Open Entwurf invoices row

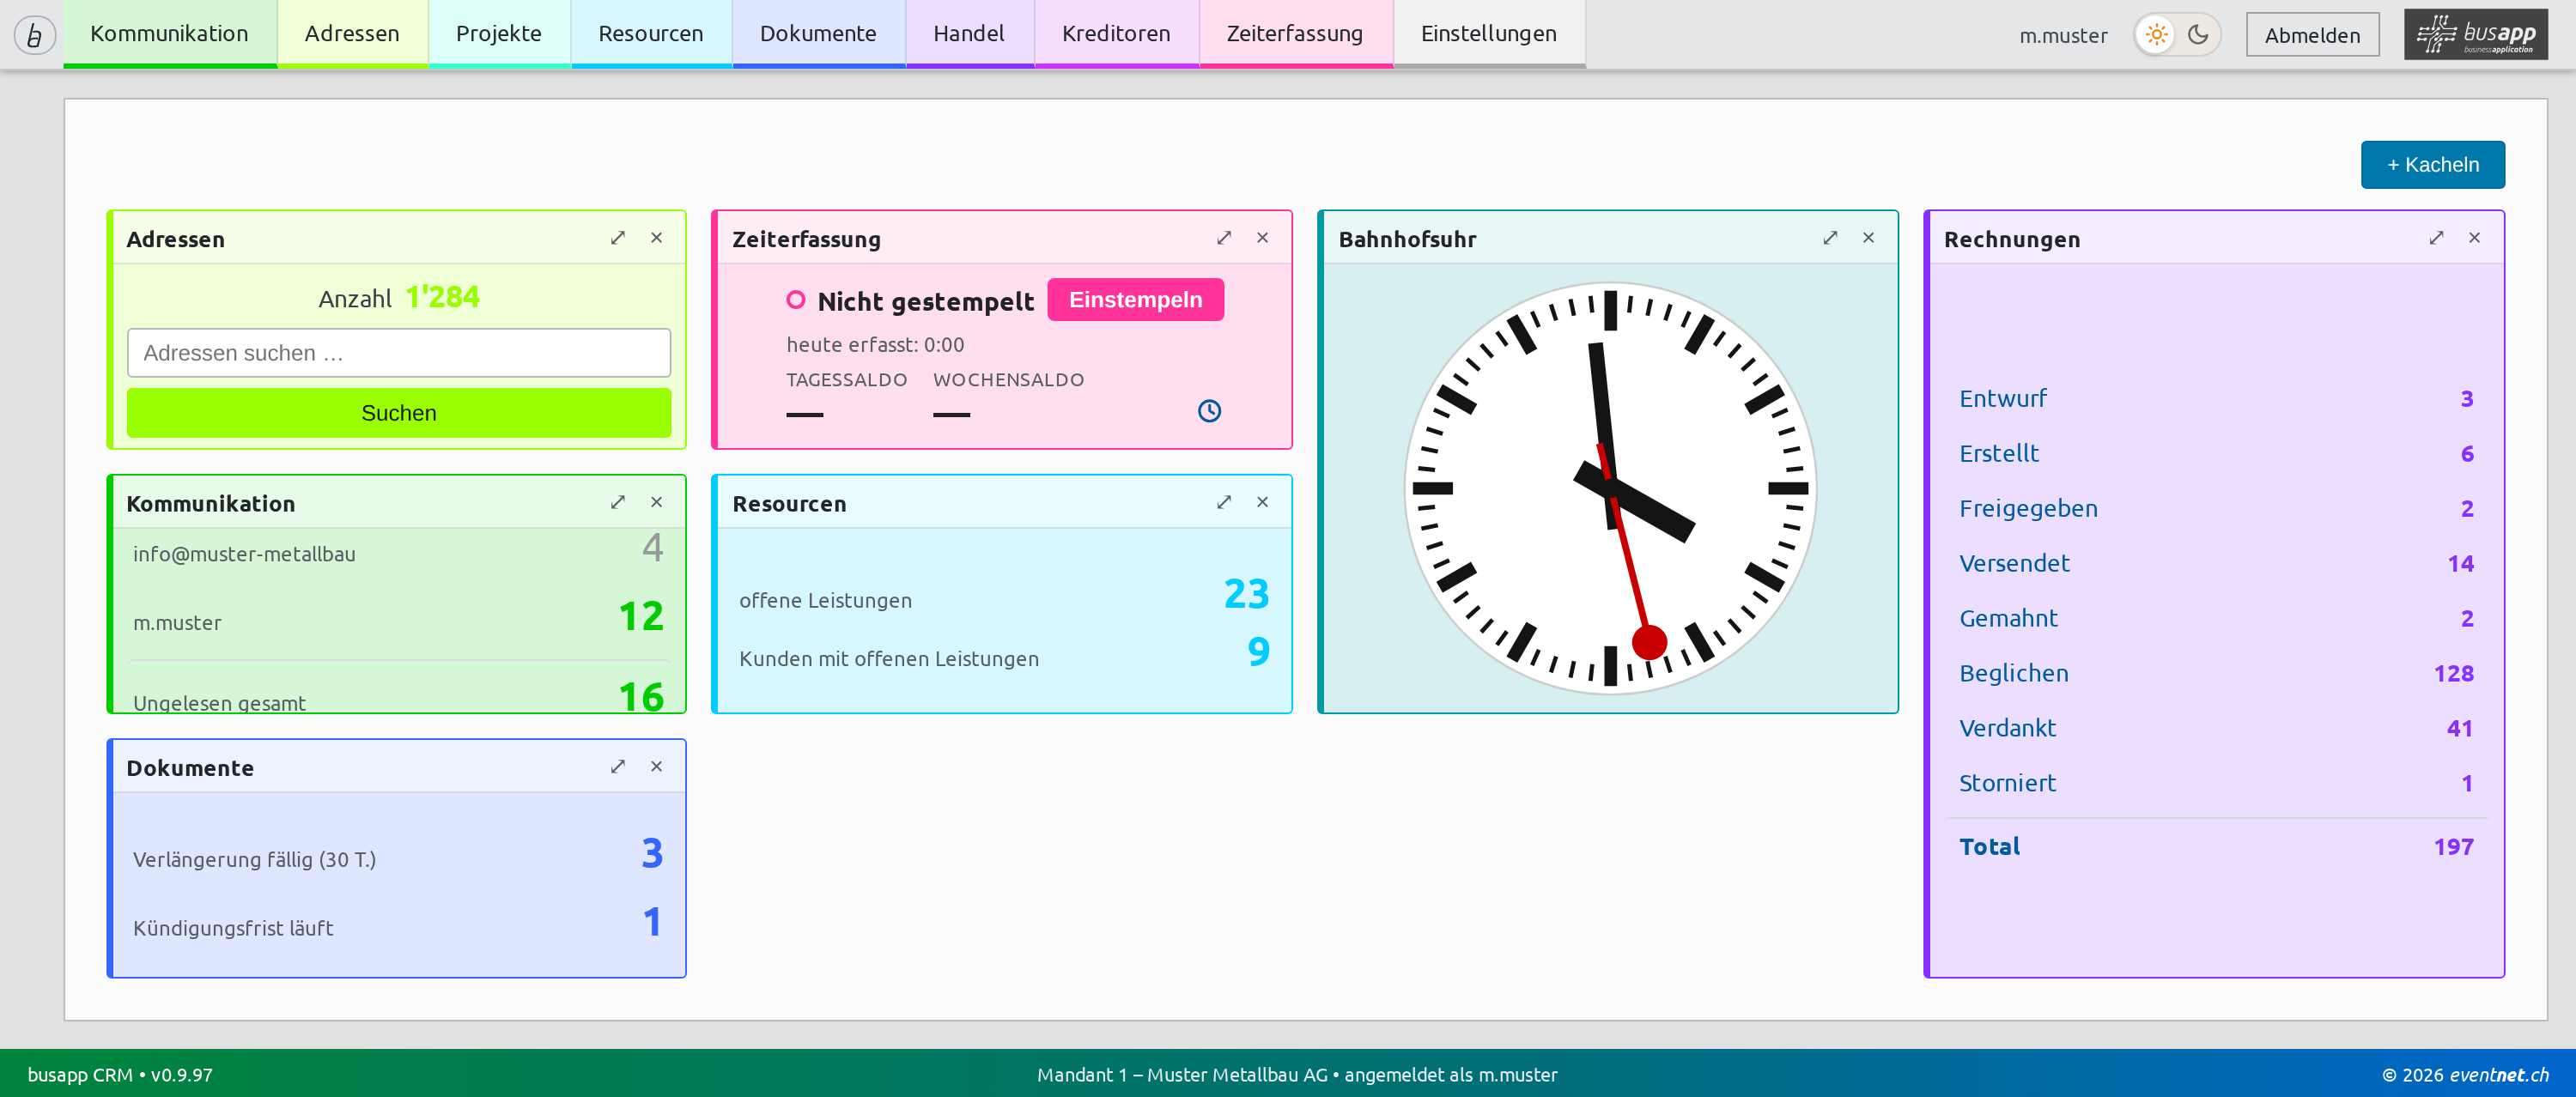click(x=2215, y=399)
